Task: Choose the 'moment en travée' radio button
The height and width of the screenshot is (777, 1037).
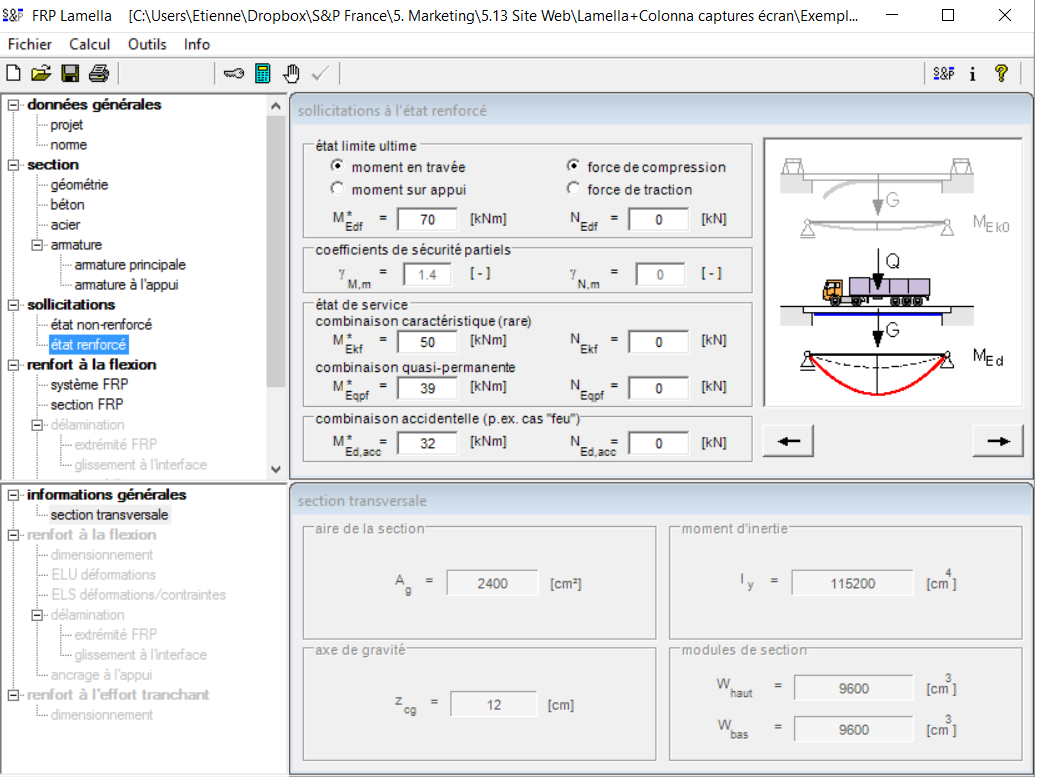Action: (x=337, y=167)
